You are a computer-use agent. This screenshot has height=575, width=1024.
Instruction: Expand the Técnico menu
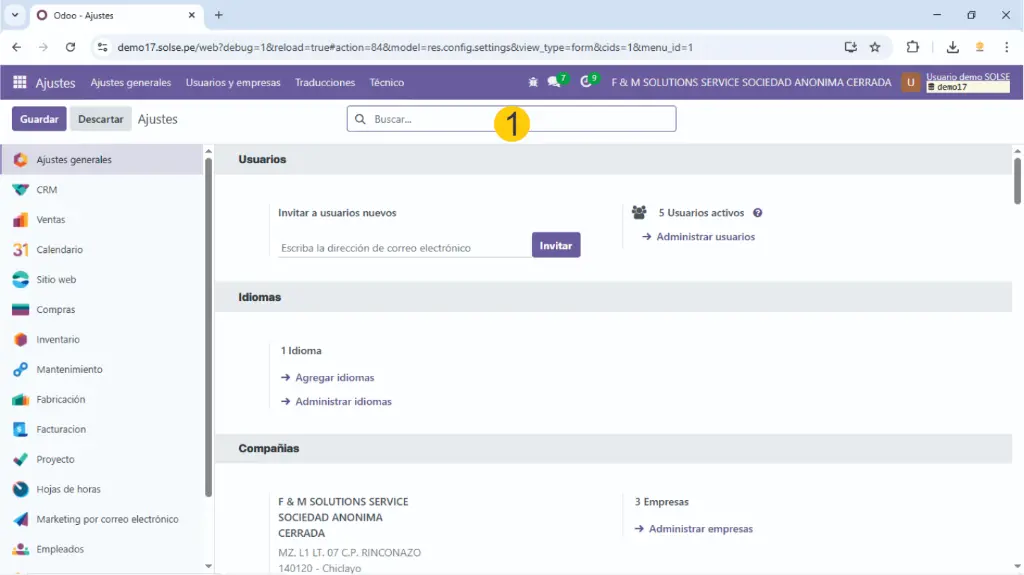pos(386,83)
